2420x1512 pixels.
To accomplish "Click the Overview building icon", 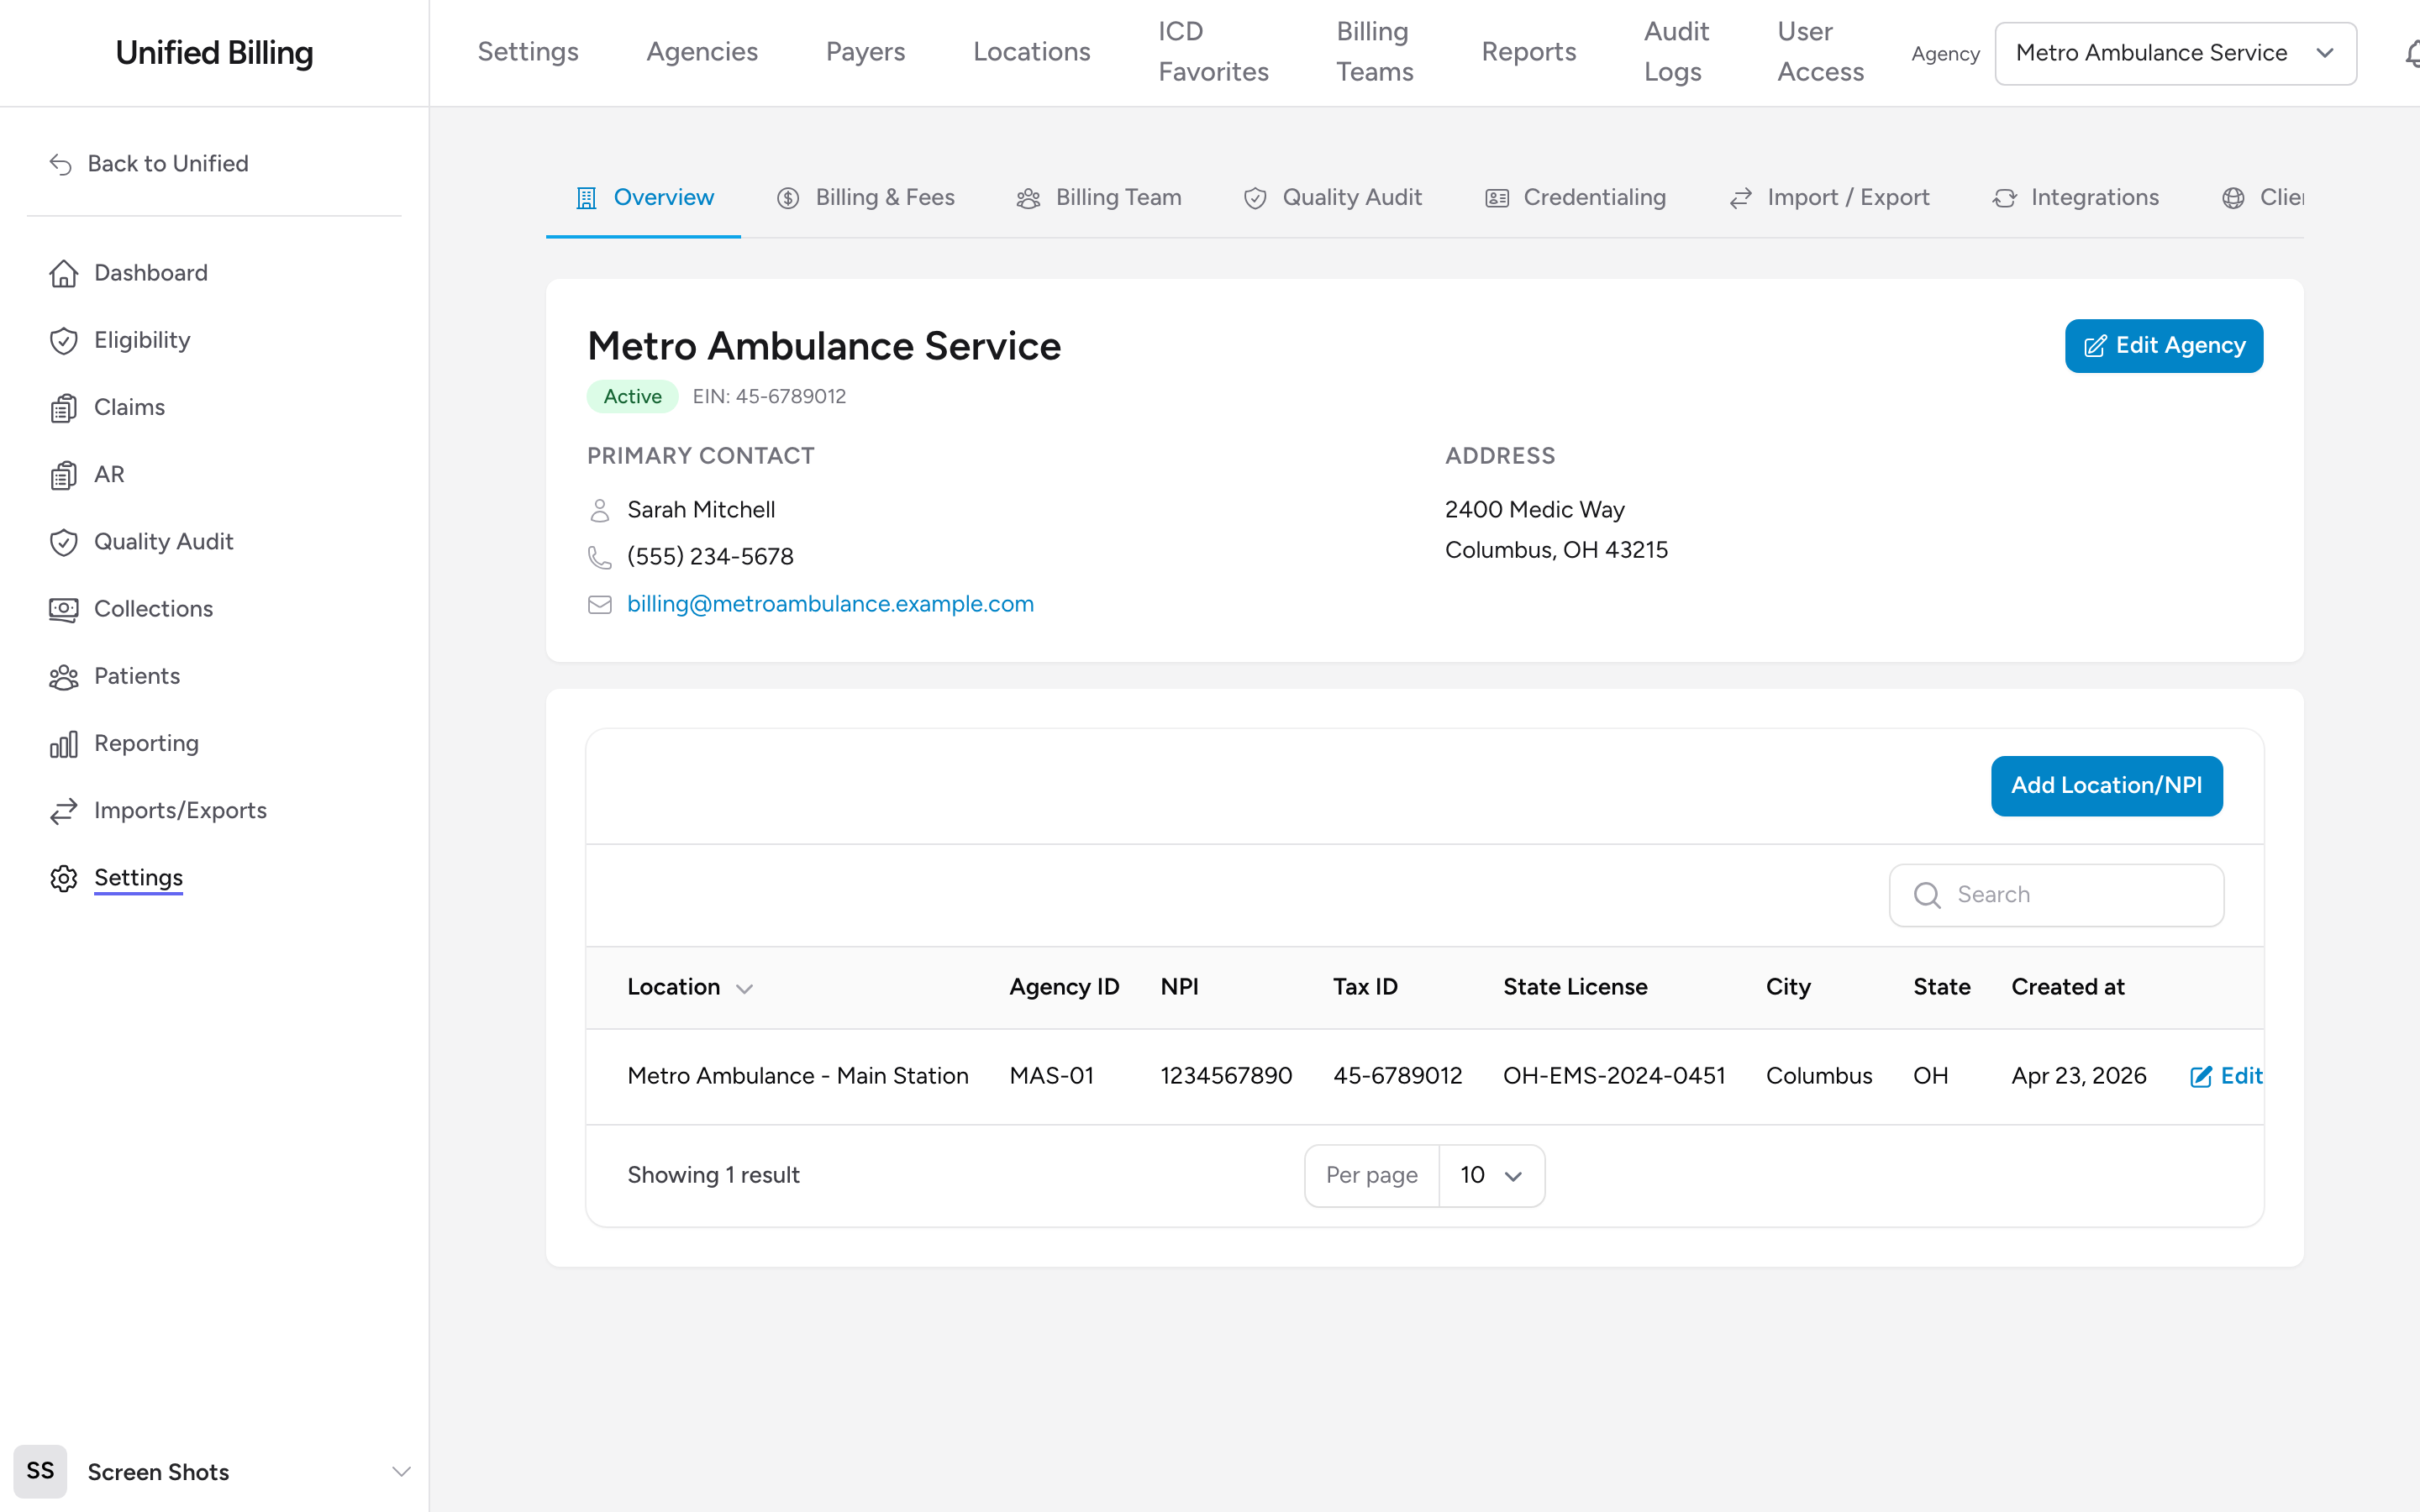I will pos(587,198).
